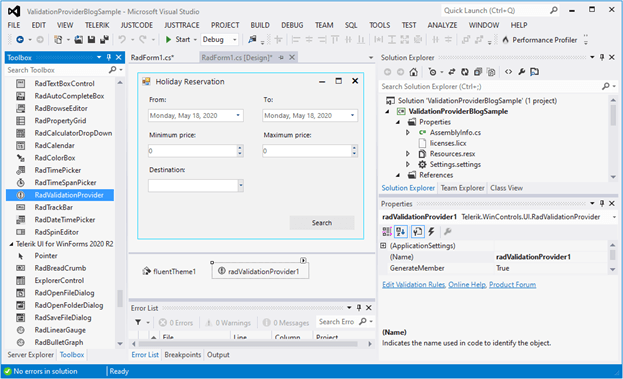Click the Edit Validation Rules link
This screenshot has width=623, height=379.
414,284
